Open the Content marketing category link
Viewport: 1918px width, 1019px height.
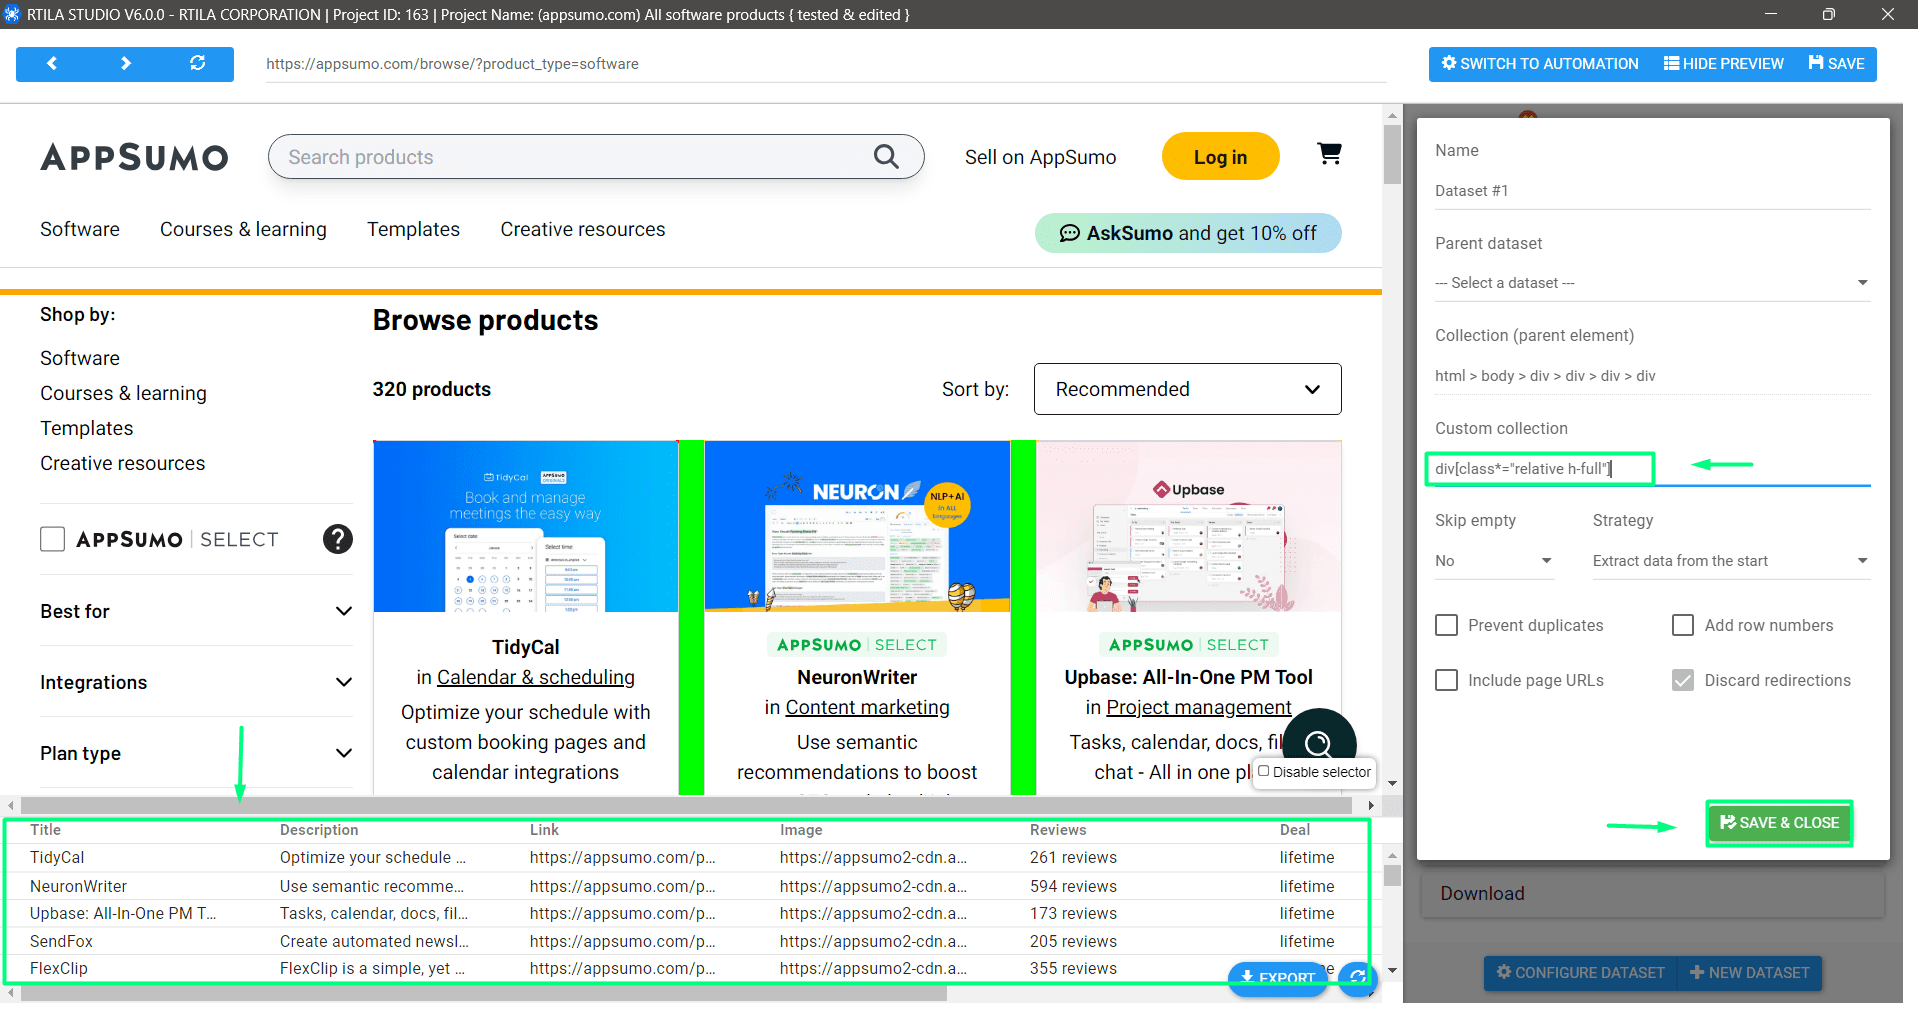coord(868,707)
